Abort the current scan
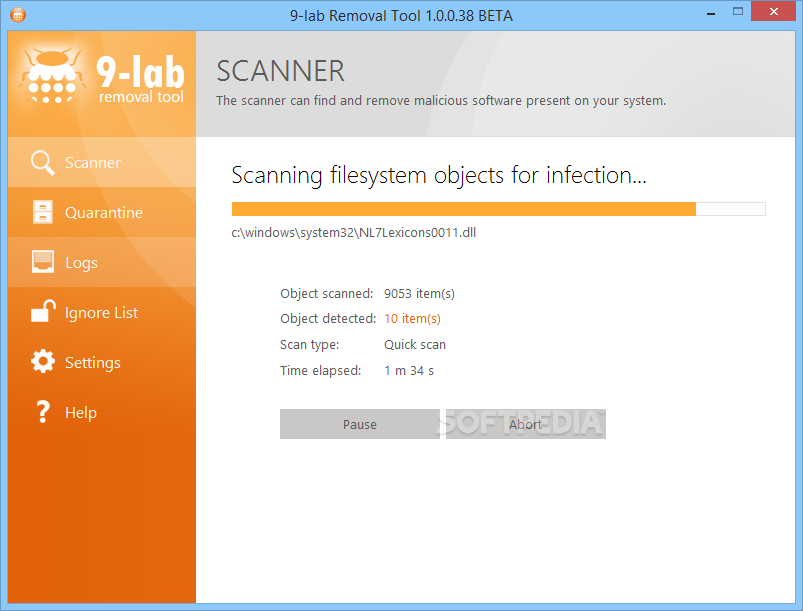This screenshot has width=803, height=611. (525, 424)
